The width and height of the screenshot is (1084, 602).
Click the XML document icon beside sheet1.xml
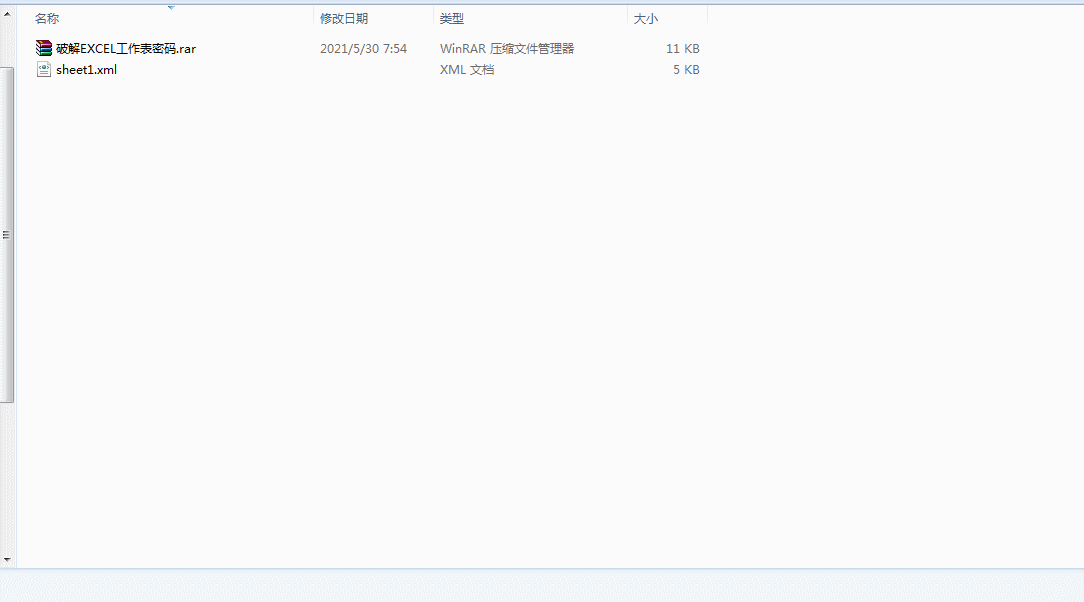click(x=43, y=69)
